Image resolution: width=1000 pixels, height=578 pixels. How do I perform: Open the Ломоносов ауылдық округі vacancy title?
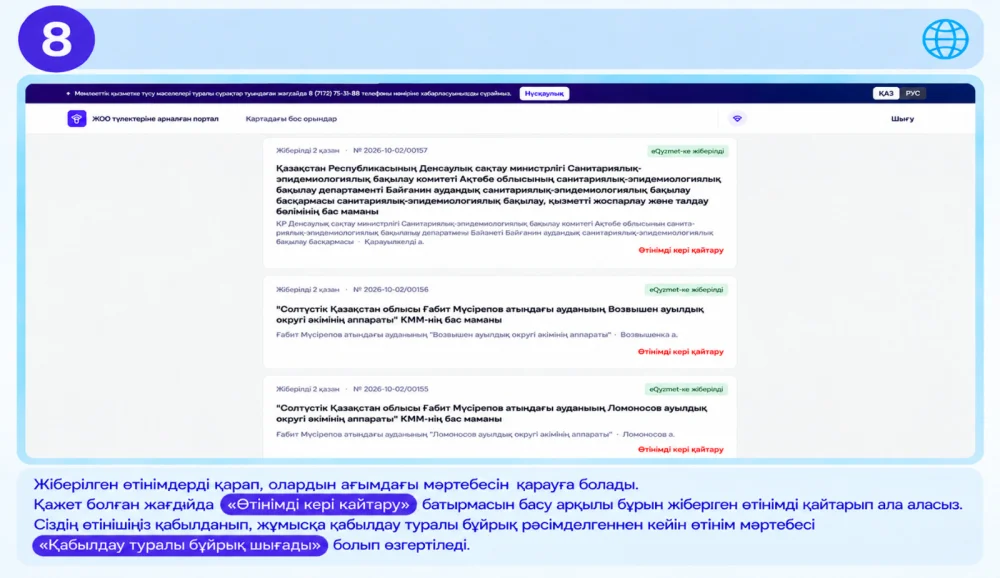[x=492, y=413]
